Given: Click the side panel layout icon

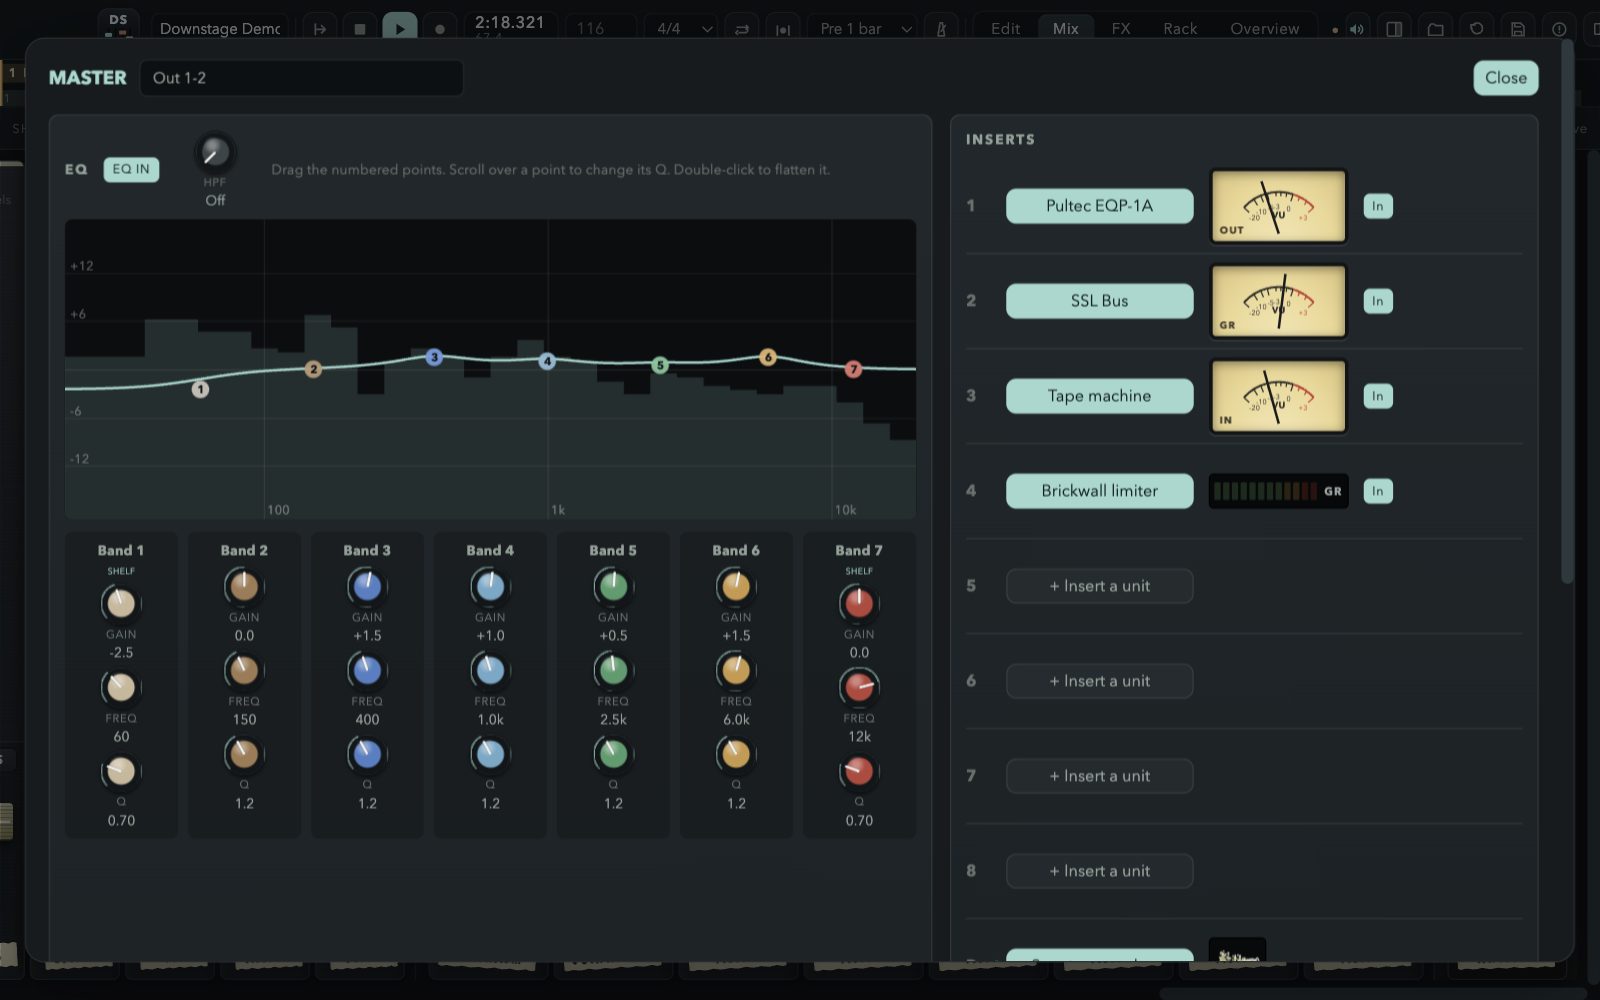Looking at the screenshot, I should coord(1394,29).
